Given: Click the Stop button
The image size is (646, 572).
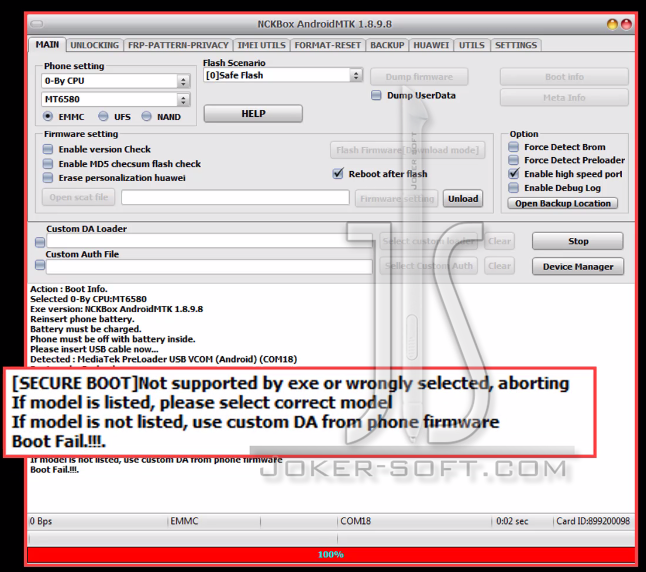Looking at the screenshot, I should click(x=578, y=241).
